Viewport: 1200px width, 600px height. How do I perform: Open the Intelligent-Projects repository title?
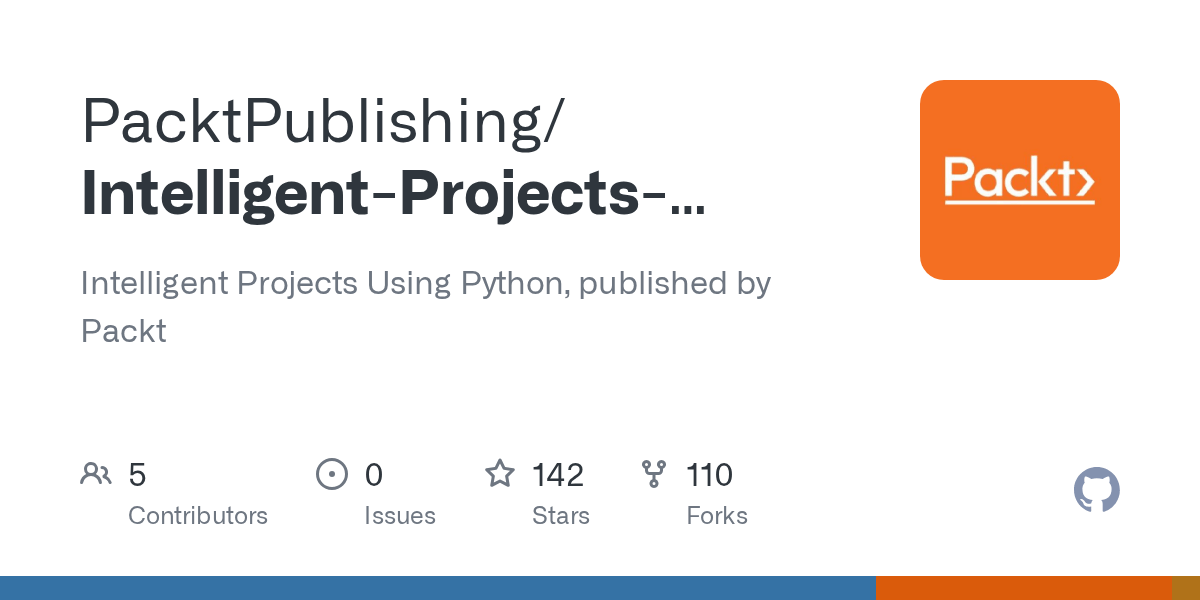pos(393,194)
